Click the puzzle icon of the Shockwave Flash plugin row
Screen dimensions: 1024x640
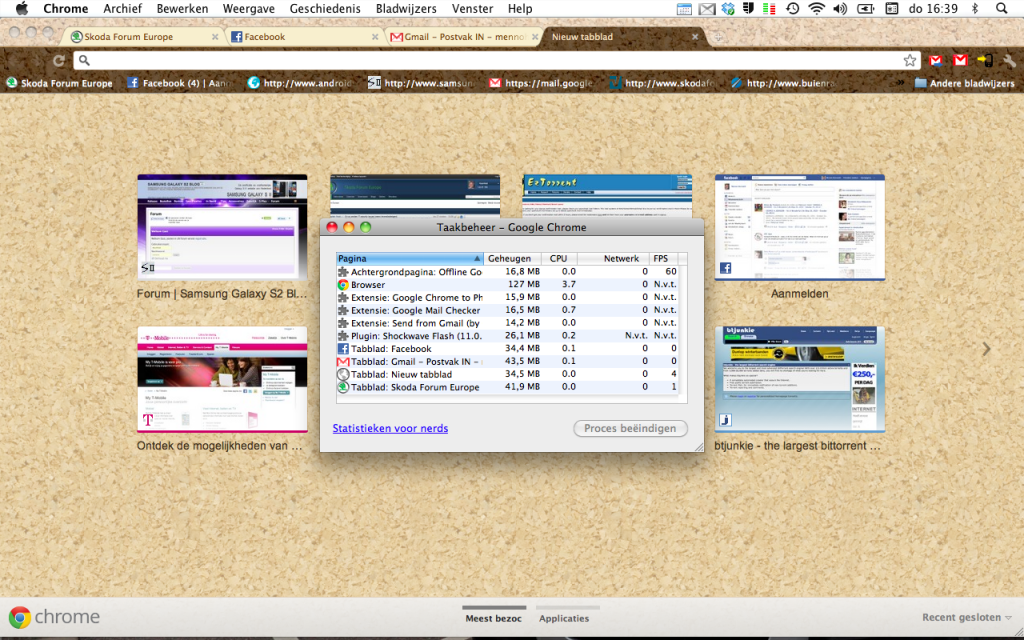tap(343, 336)
